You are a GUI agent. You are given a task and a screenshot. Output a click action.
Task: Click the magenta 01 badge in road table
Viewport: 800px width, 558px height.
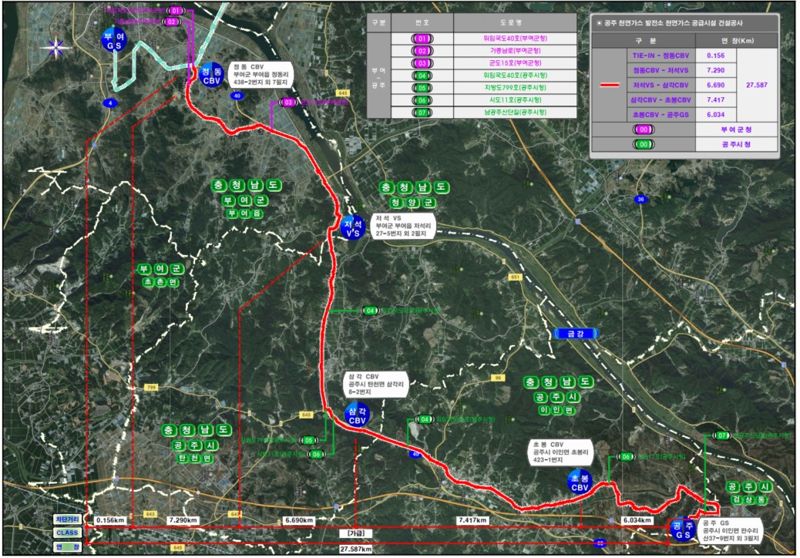422,38
